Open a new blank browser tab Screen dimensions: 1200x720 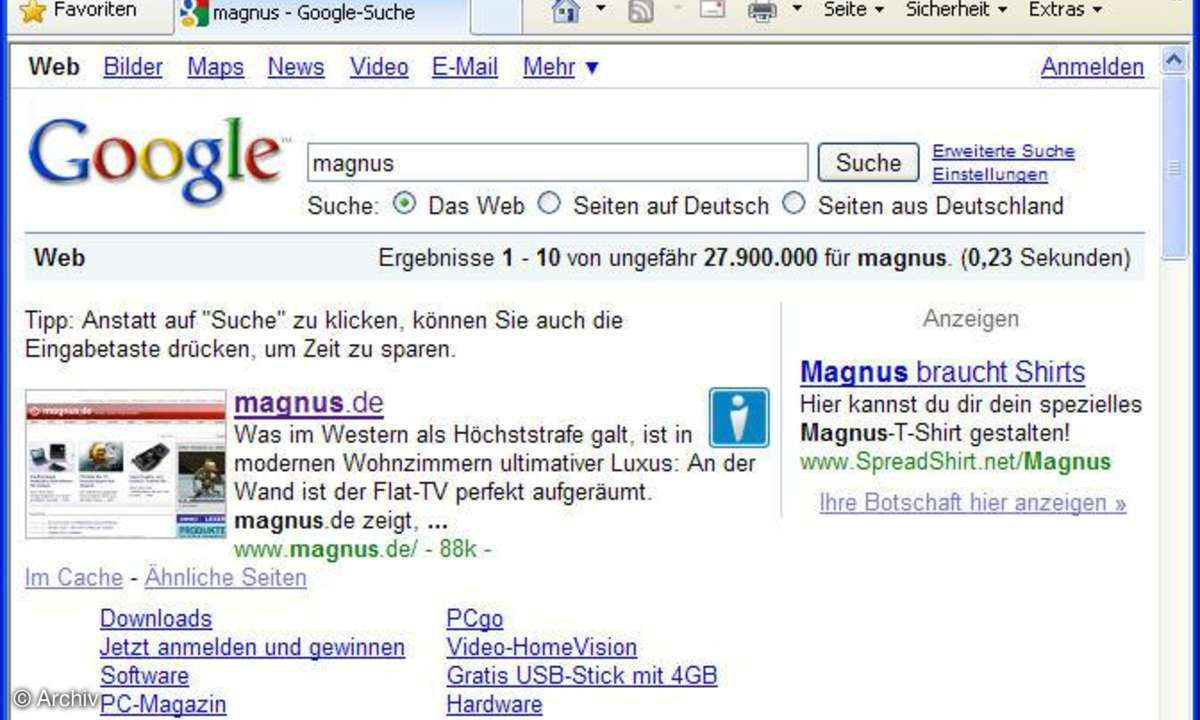495,15
